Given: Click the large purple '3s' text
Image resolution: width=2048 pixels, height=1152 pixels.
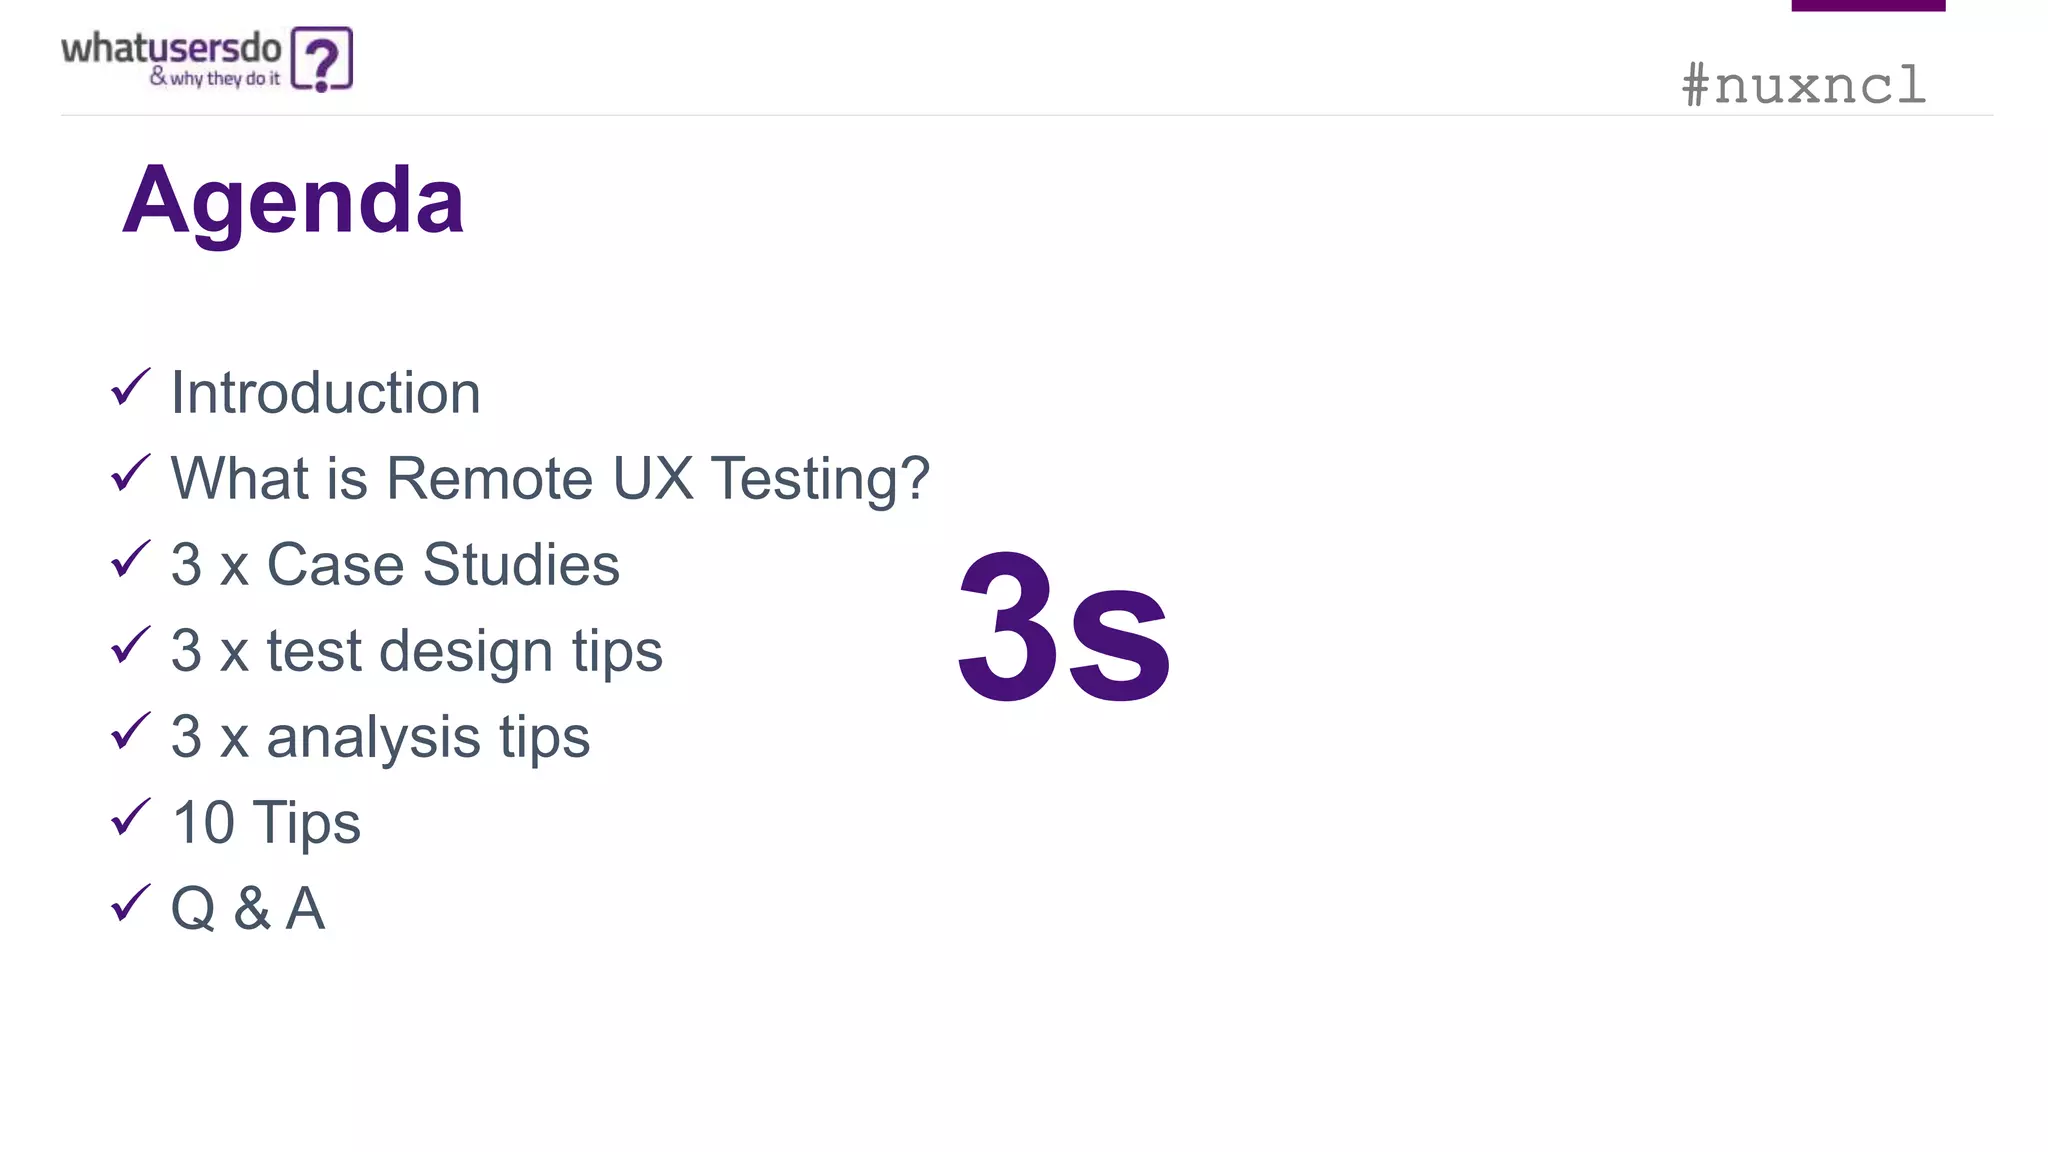Looking at the screenshot, I should [x=1063, y=628].
